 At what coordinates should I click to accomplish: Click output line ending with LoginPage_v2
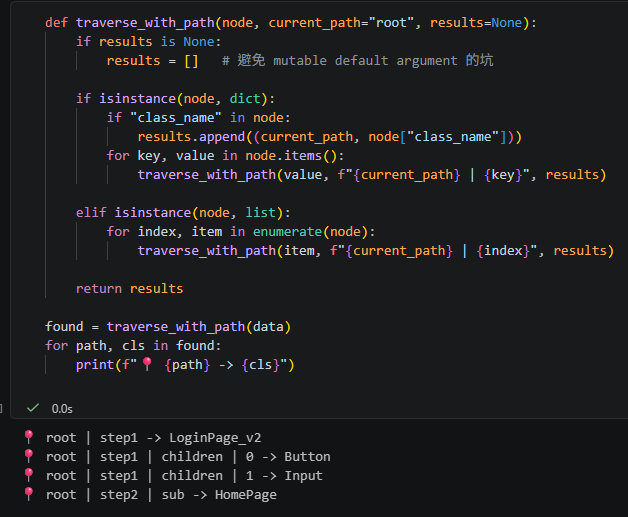143,438
